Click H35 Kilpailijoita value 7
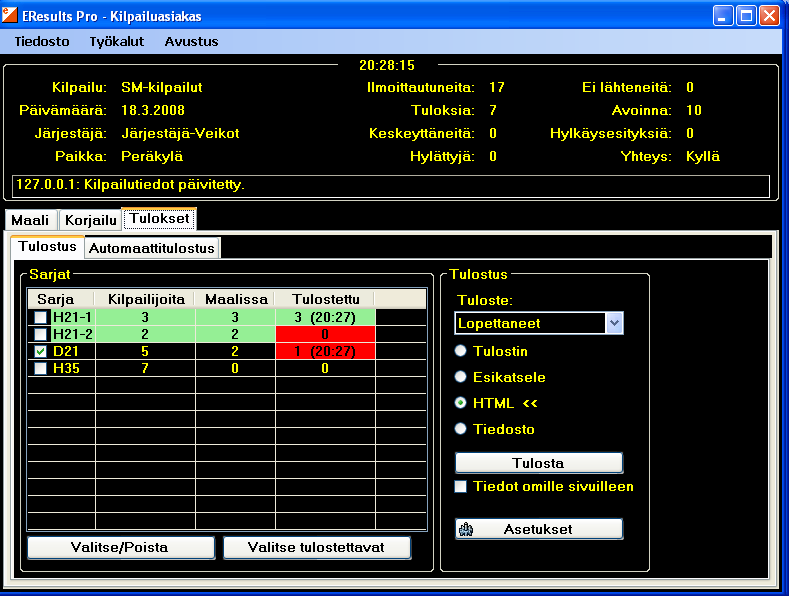Image resolution: width=789 pixels, height=596 pixels. coord(145,368)
